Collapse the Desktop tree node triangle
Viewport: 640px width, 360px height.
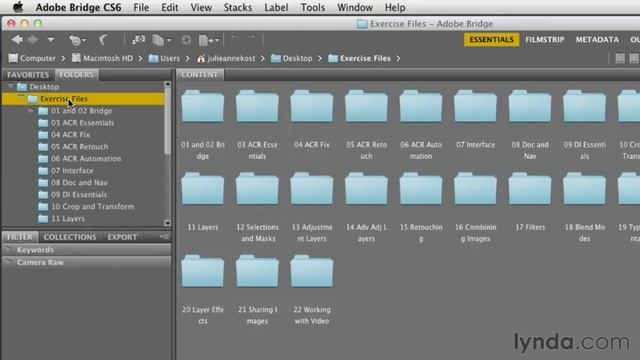click(x=11, y=87)
